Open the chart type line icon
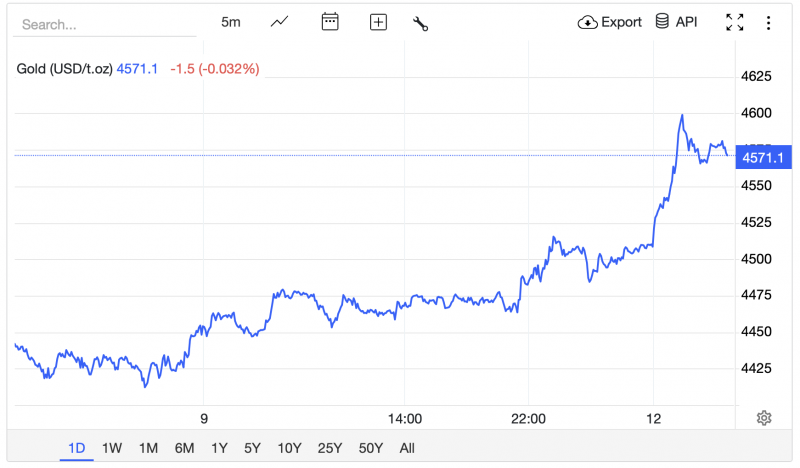 click(280, 22)
